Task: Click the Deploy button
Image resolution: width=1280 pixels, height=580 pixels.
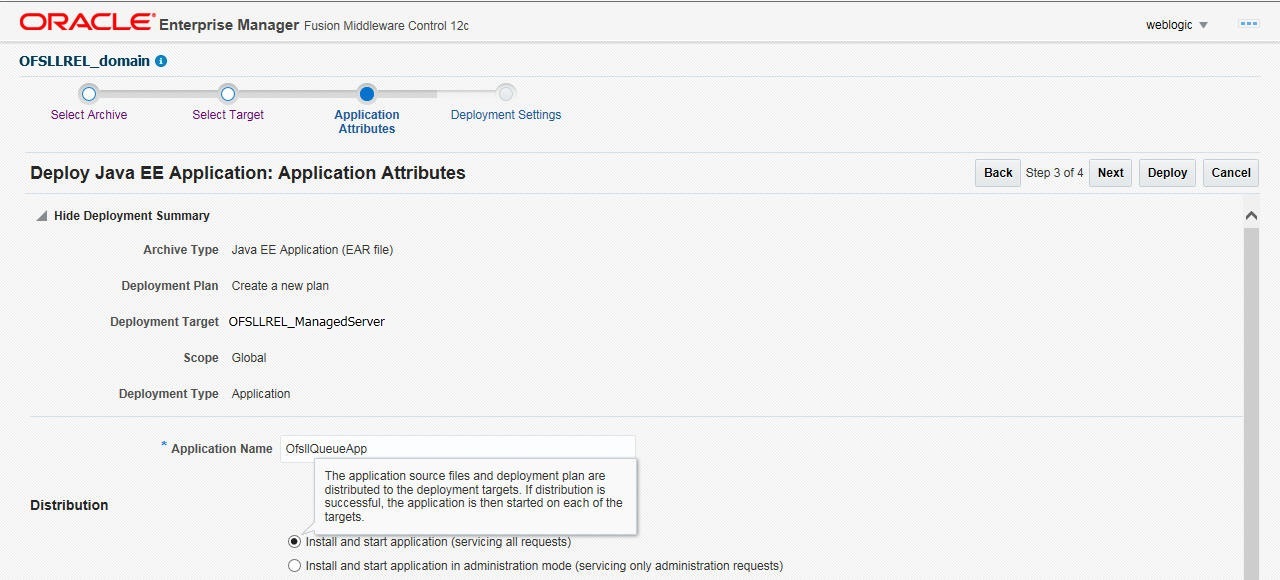Action: pyautogui.click(x=1167, y=173)
